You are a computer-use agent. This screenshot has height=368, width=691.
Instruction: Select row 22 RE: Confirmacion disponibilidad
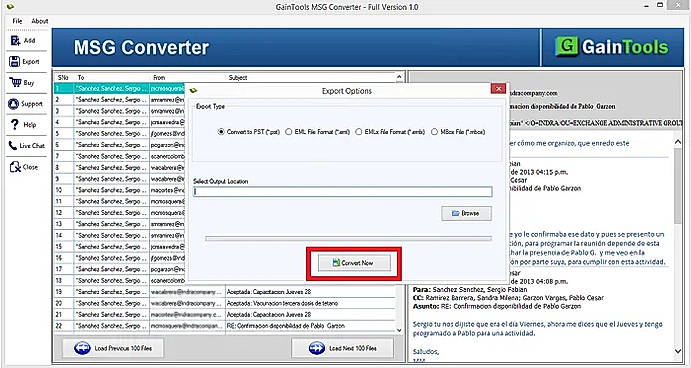(225, 326)
